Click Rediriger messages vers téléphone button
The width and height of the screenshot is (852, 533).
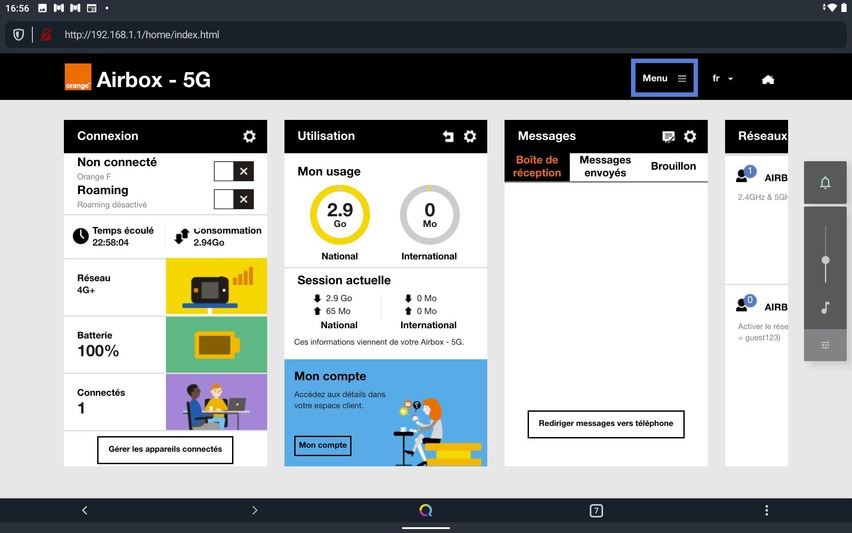606,424
